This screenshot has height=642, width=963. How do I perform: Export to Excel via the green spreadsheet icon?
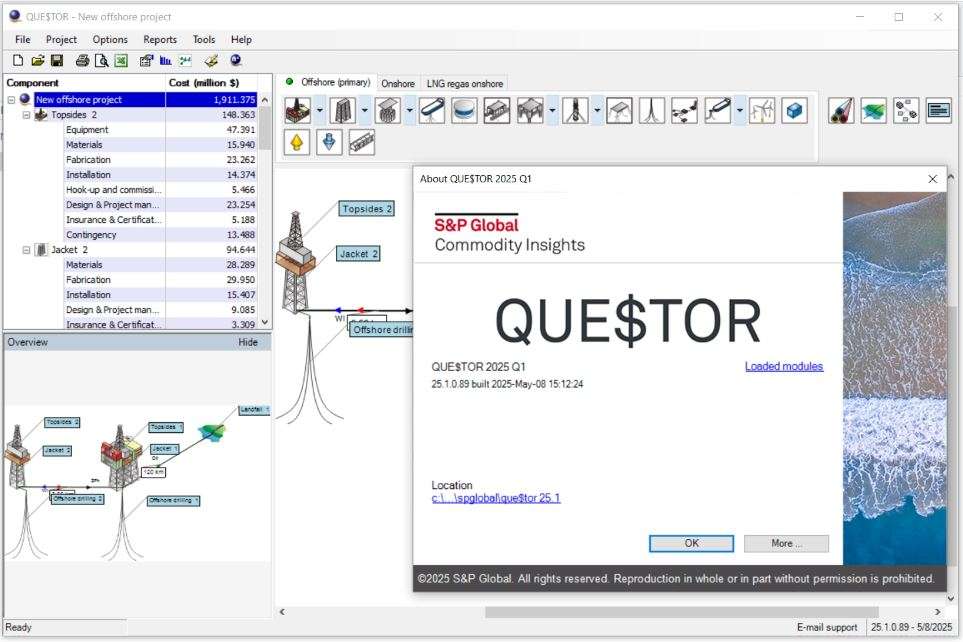(x=120, y=61)
